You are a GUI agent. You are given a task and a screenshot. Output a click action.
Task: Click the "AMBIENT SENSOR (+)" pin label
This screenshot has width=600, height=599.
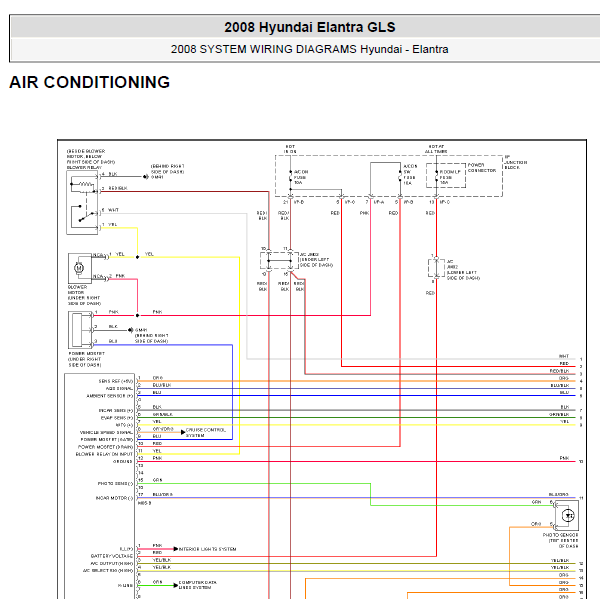coord(110,396)
